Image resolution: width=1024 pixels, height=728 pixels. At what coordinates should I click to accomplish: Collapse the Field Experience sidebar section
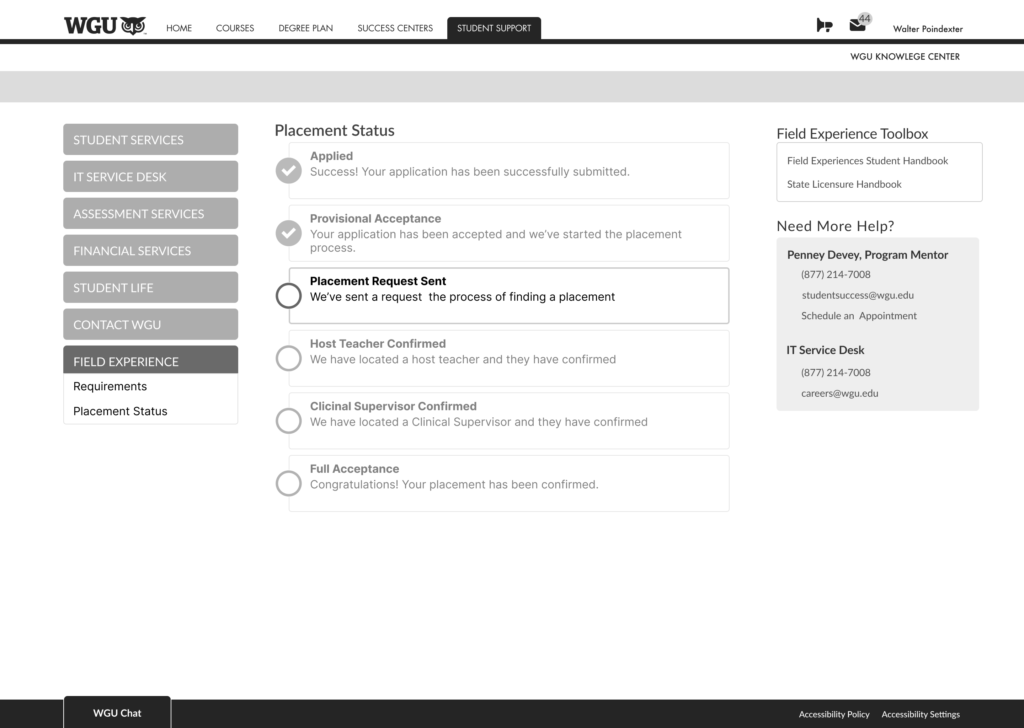point(150,361)
